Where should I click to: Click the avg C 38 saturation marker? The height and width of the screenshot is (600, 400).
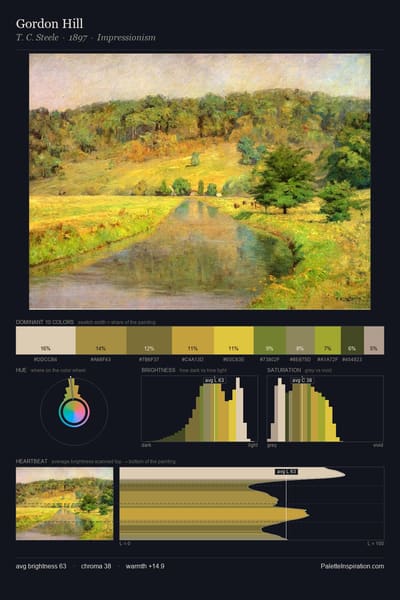pyautogui.click(x=302, y=380)
